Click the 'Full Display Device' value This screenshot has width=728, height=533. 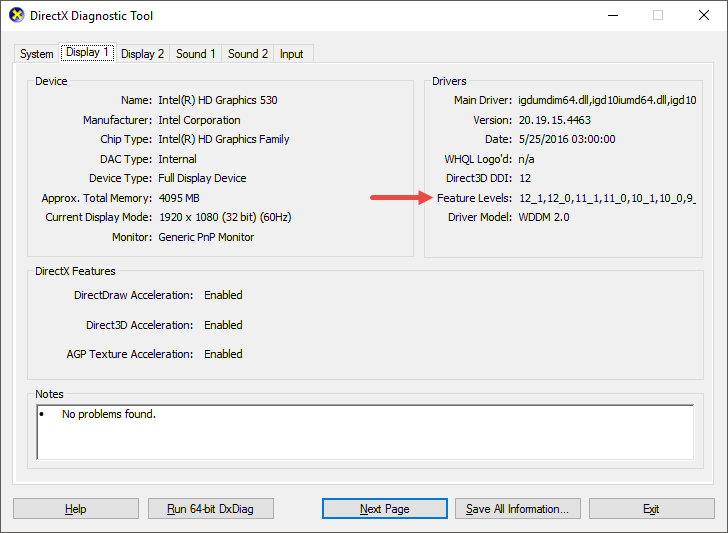pos(202,178)
